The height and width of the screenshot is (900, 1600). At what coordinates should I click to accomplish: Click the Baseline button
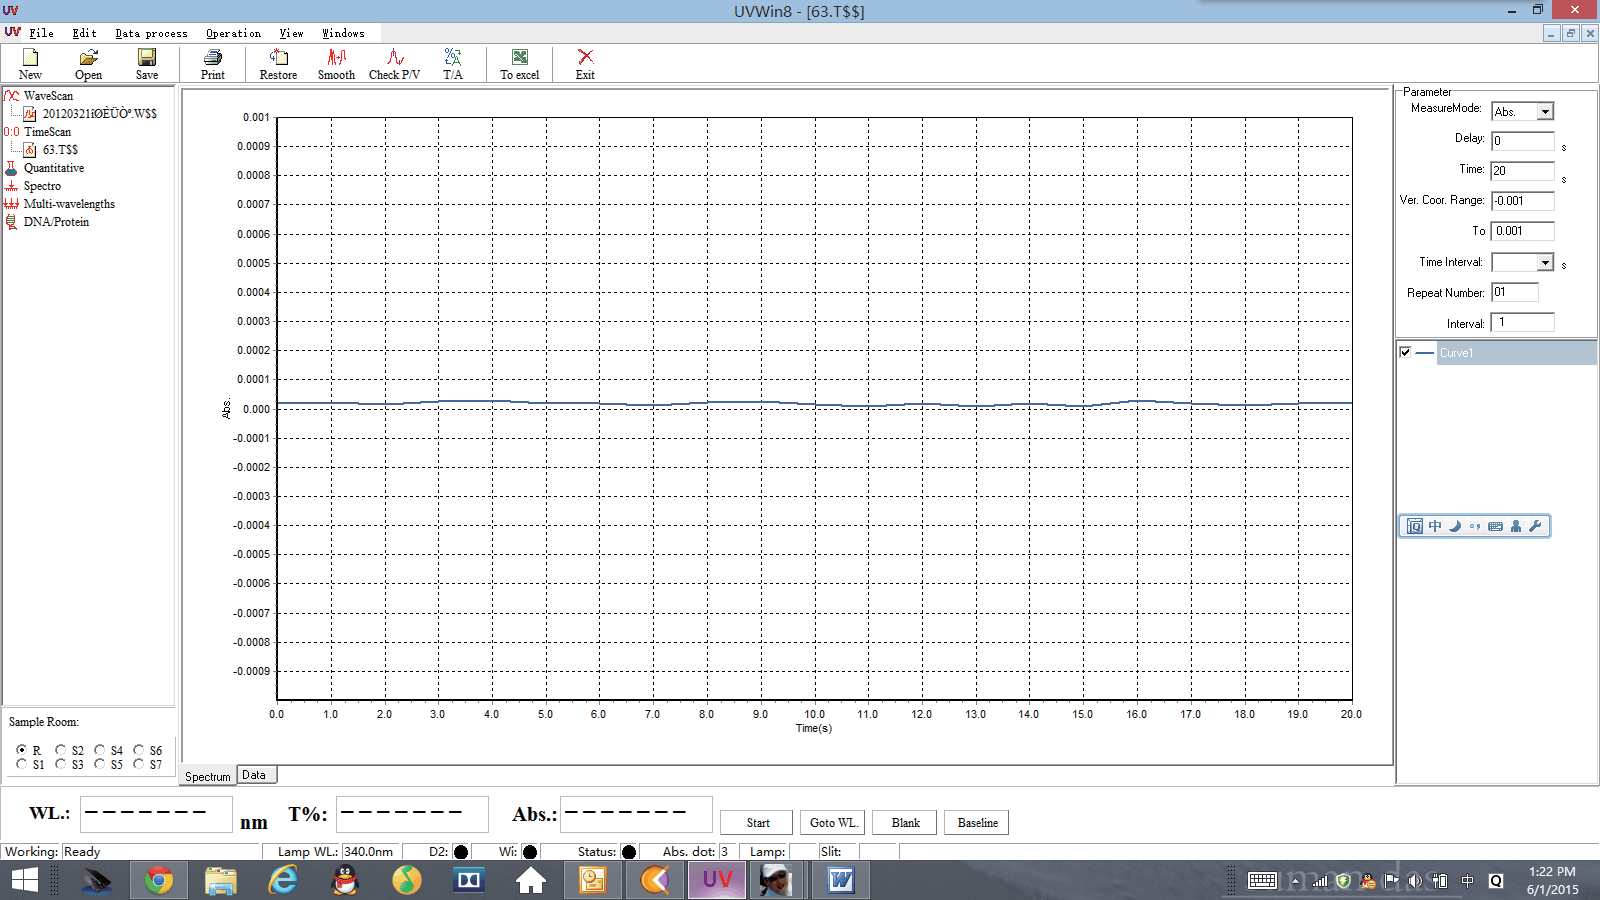click(977, 823)
